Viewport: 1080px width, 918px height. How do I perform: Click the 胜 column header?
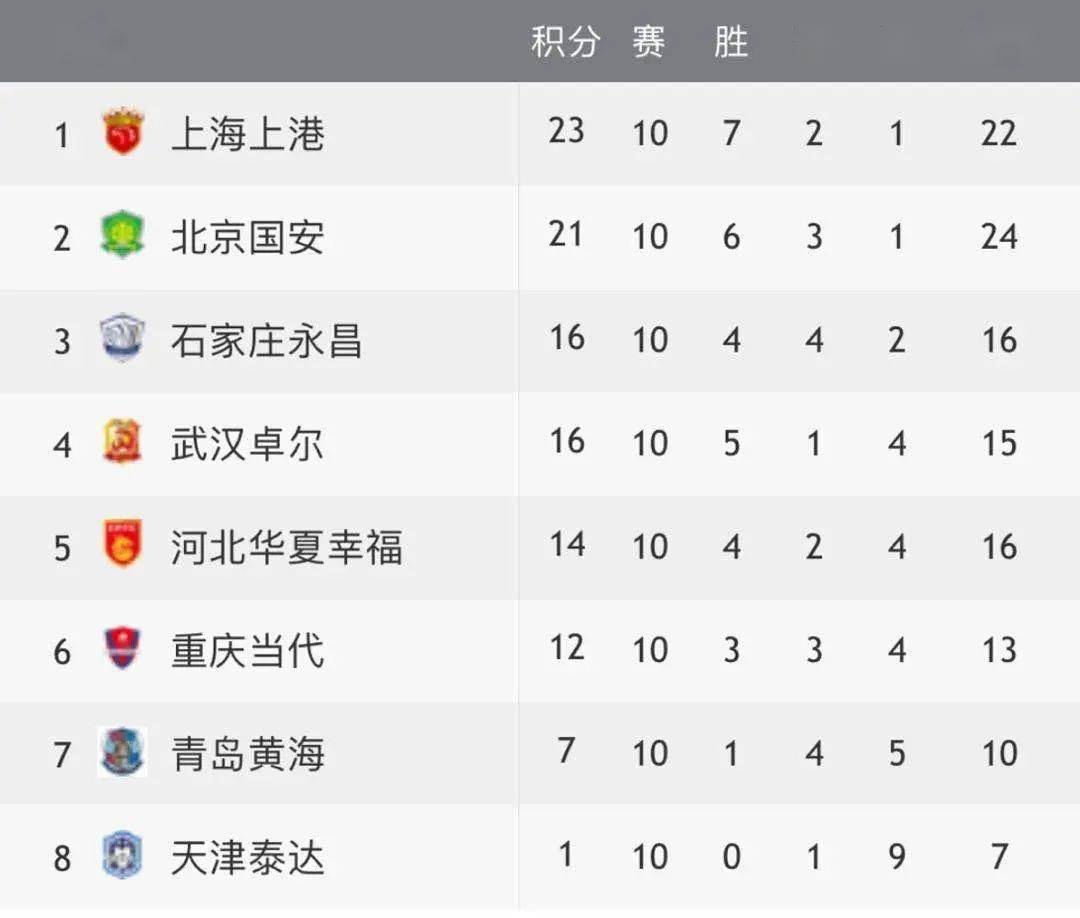point(731,41)
